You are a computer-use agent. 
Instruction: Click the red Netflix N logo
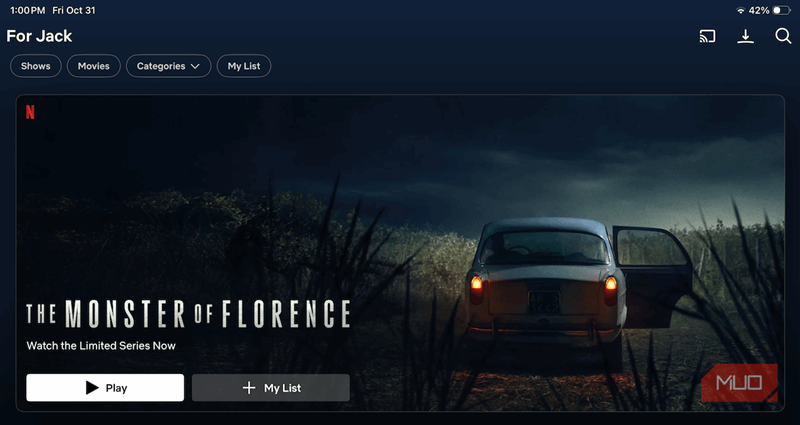click(x=30, y=112)
